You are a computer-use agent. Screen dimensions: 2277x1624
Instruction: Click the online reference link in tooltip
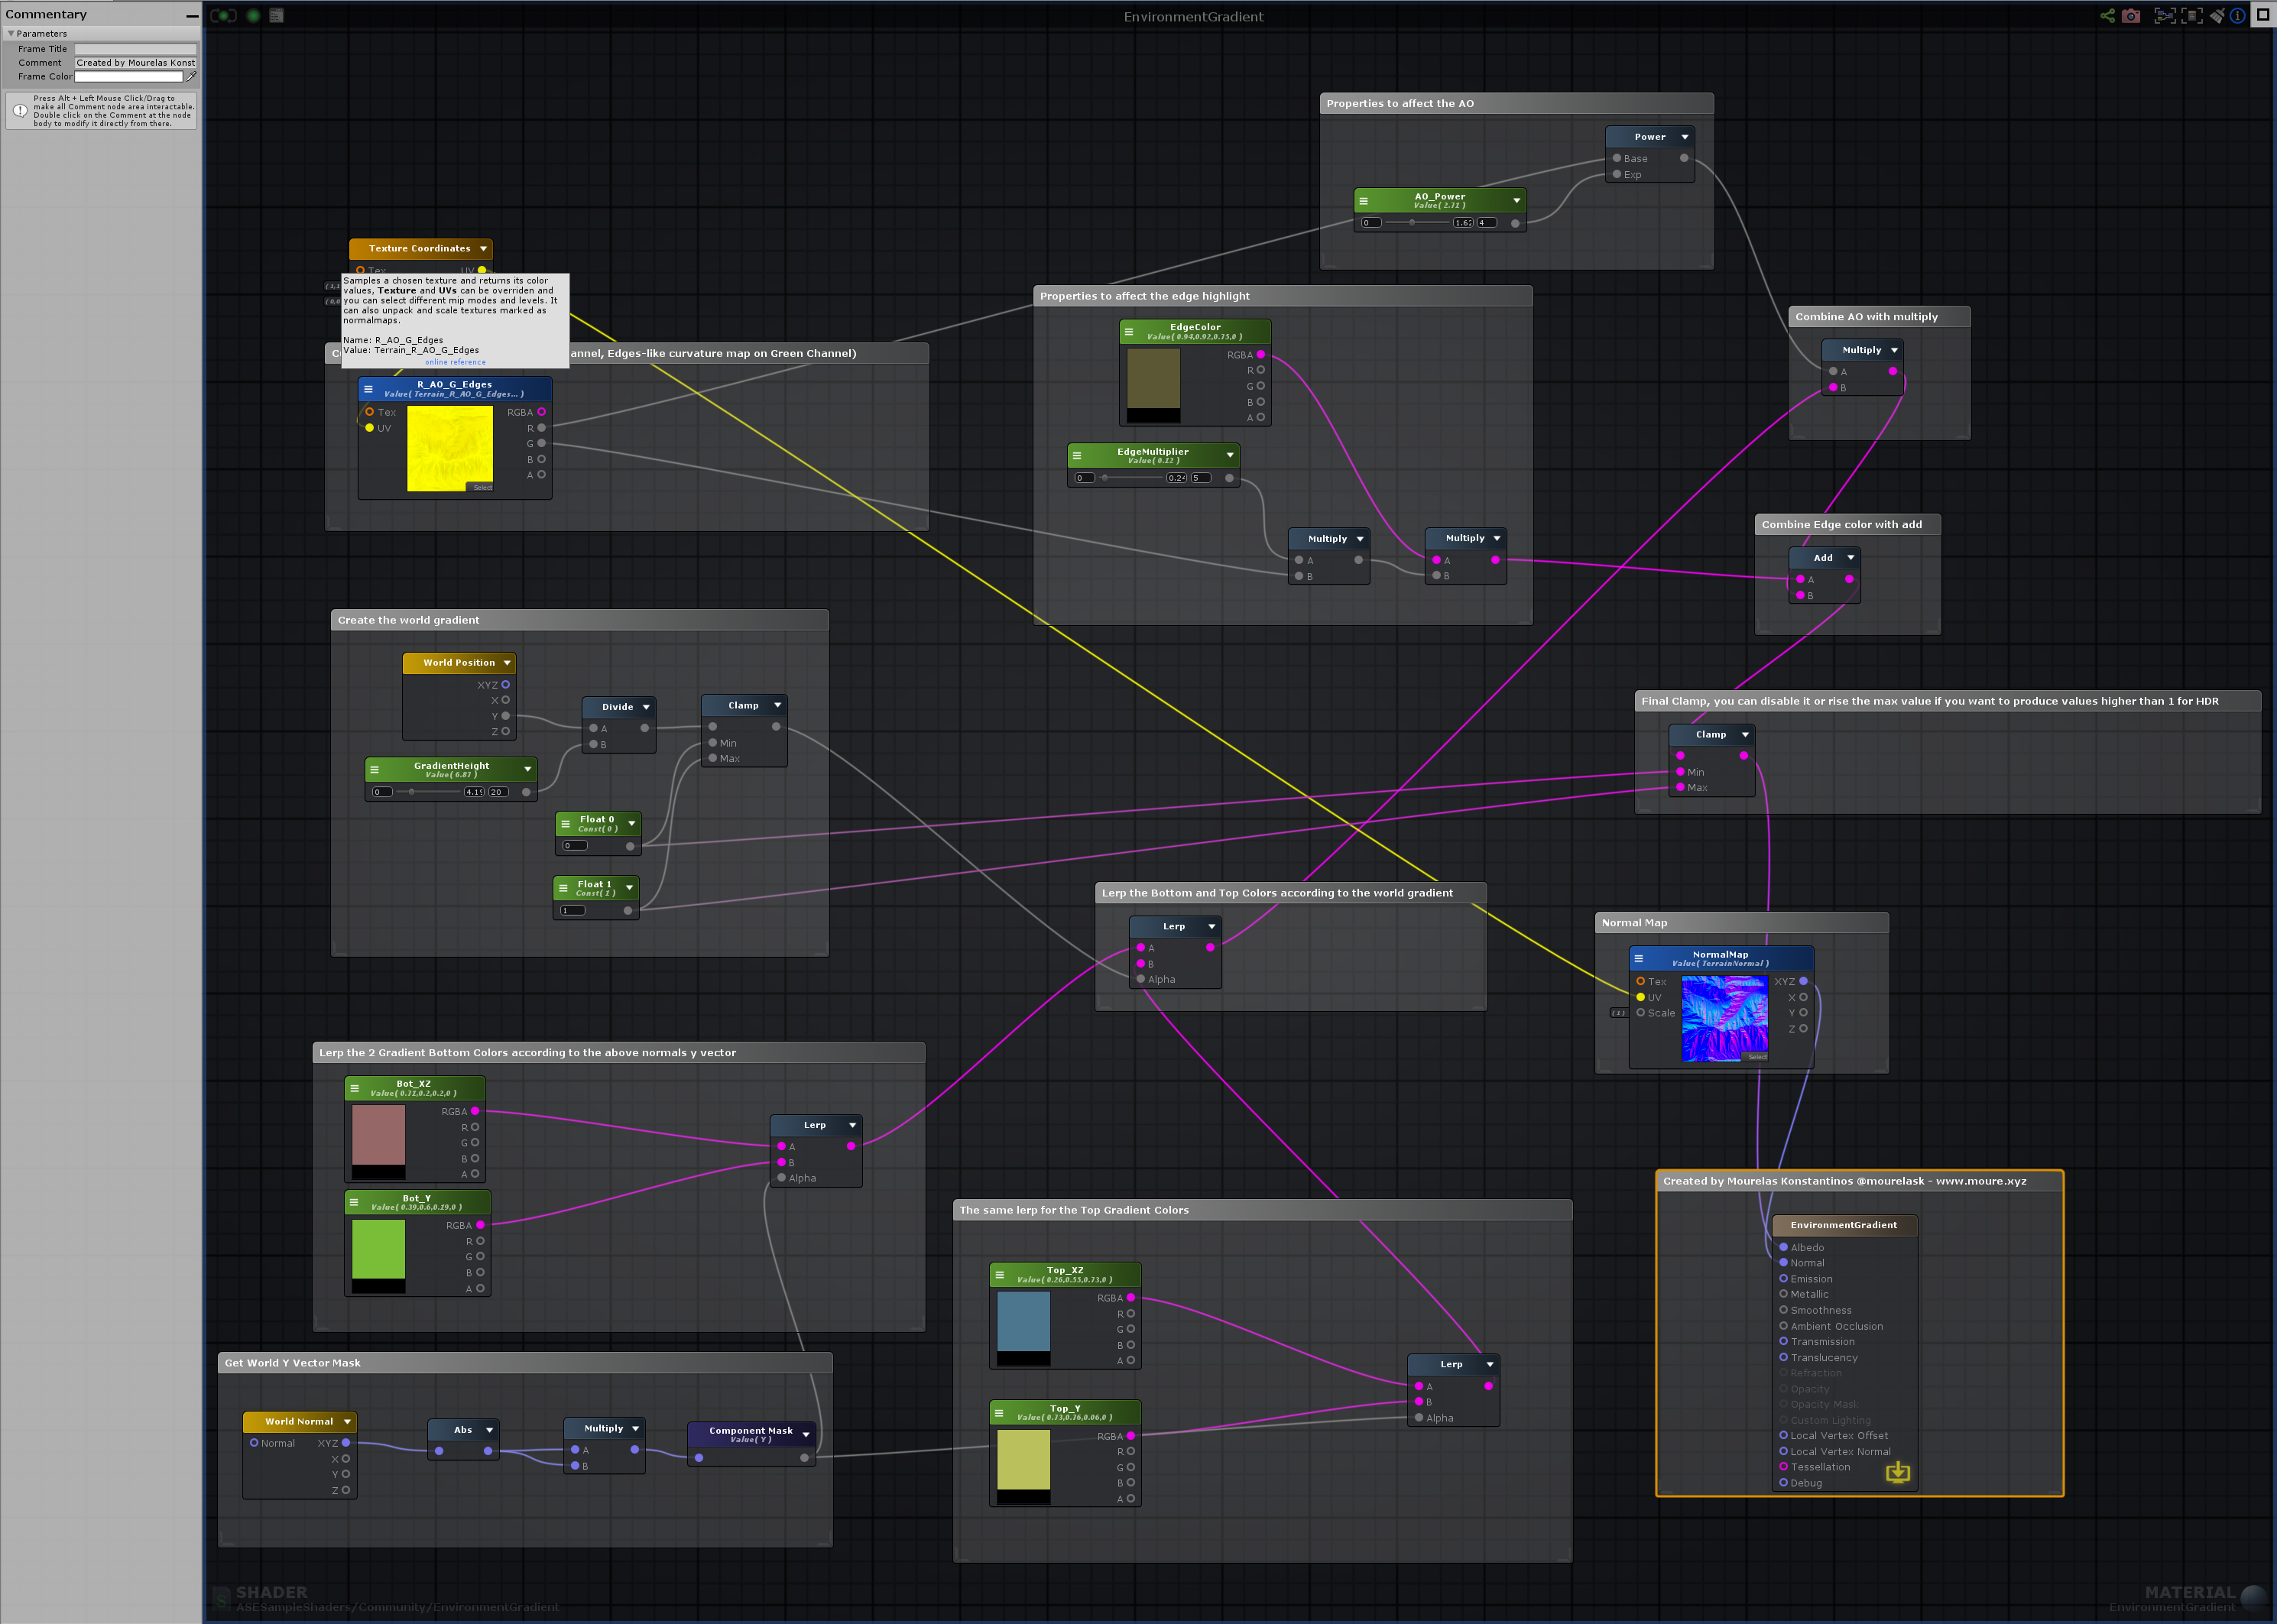(x=455, y=362)
